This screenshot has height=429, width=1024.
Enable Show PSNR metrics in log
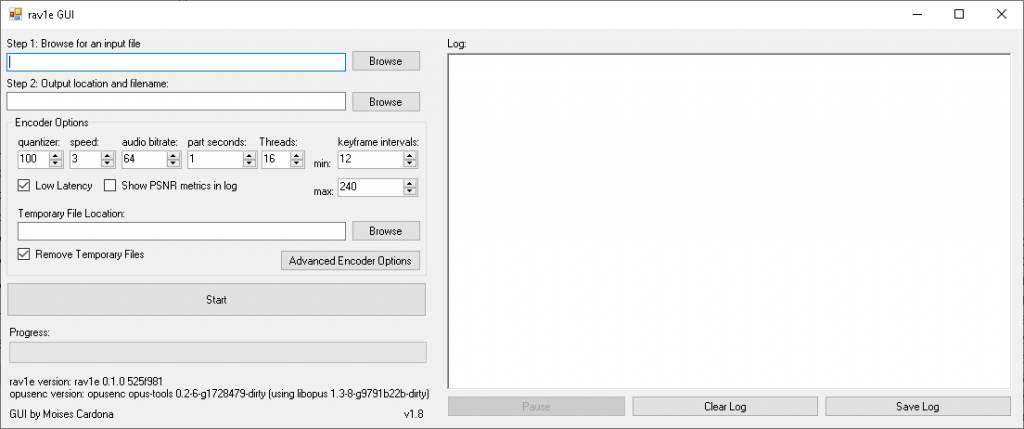coord(110,185)
